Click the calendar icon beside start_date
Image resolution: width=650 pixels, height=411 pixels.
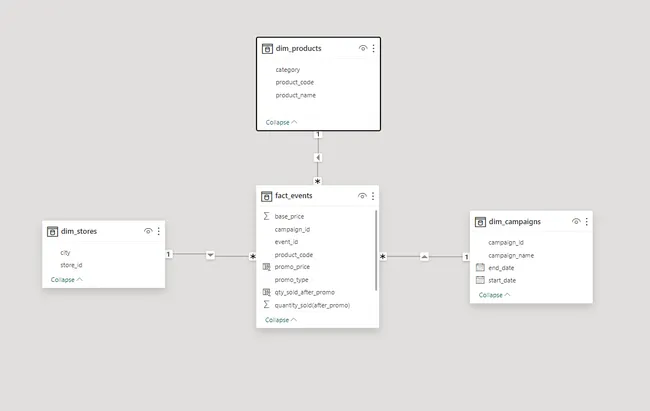tap(480, 280)
